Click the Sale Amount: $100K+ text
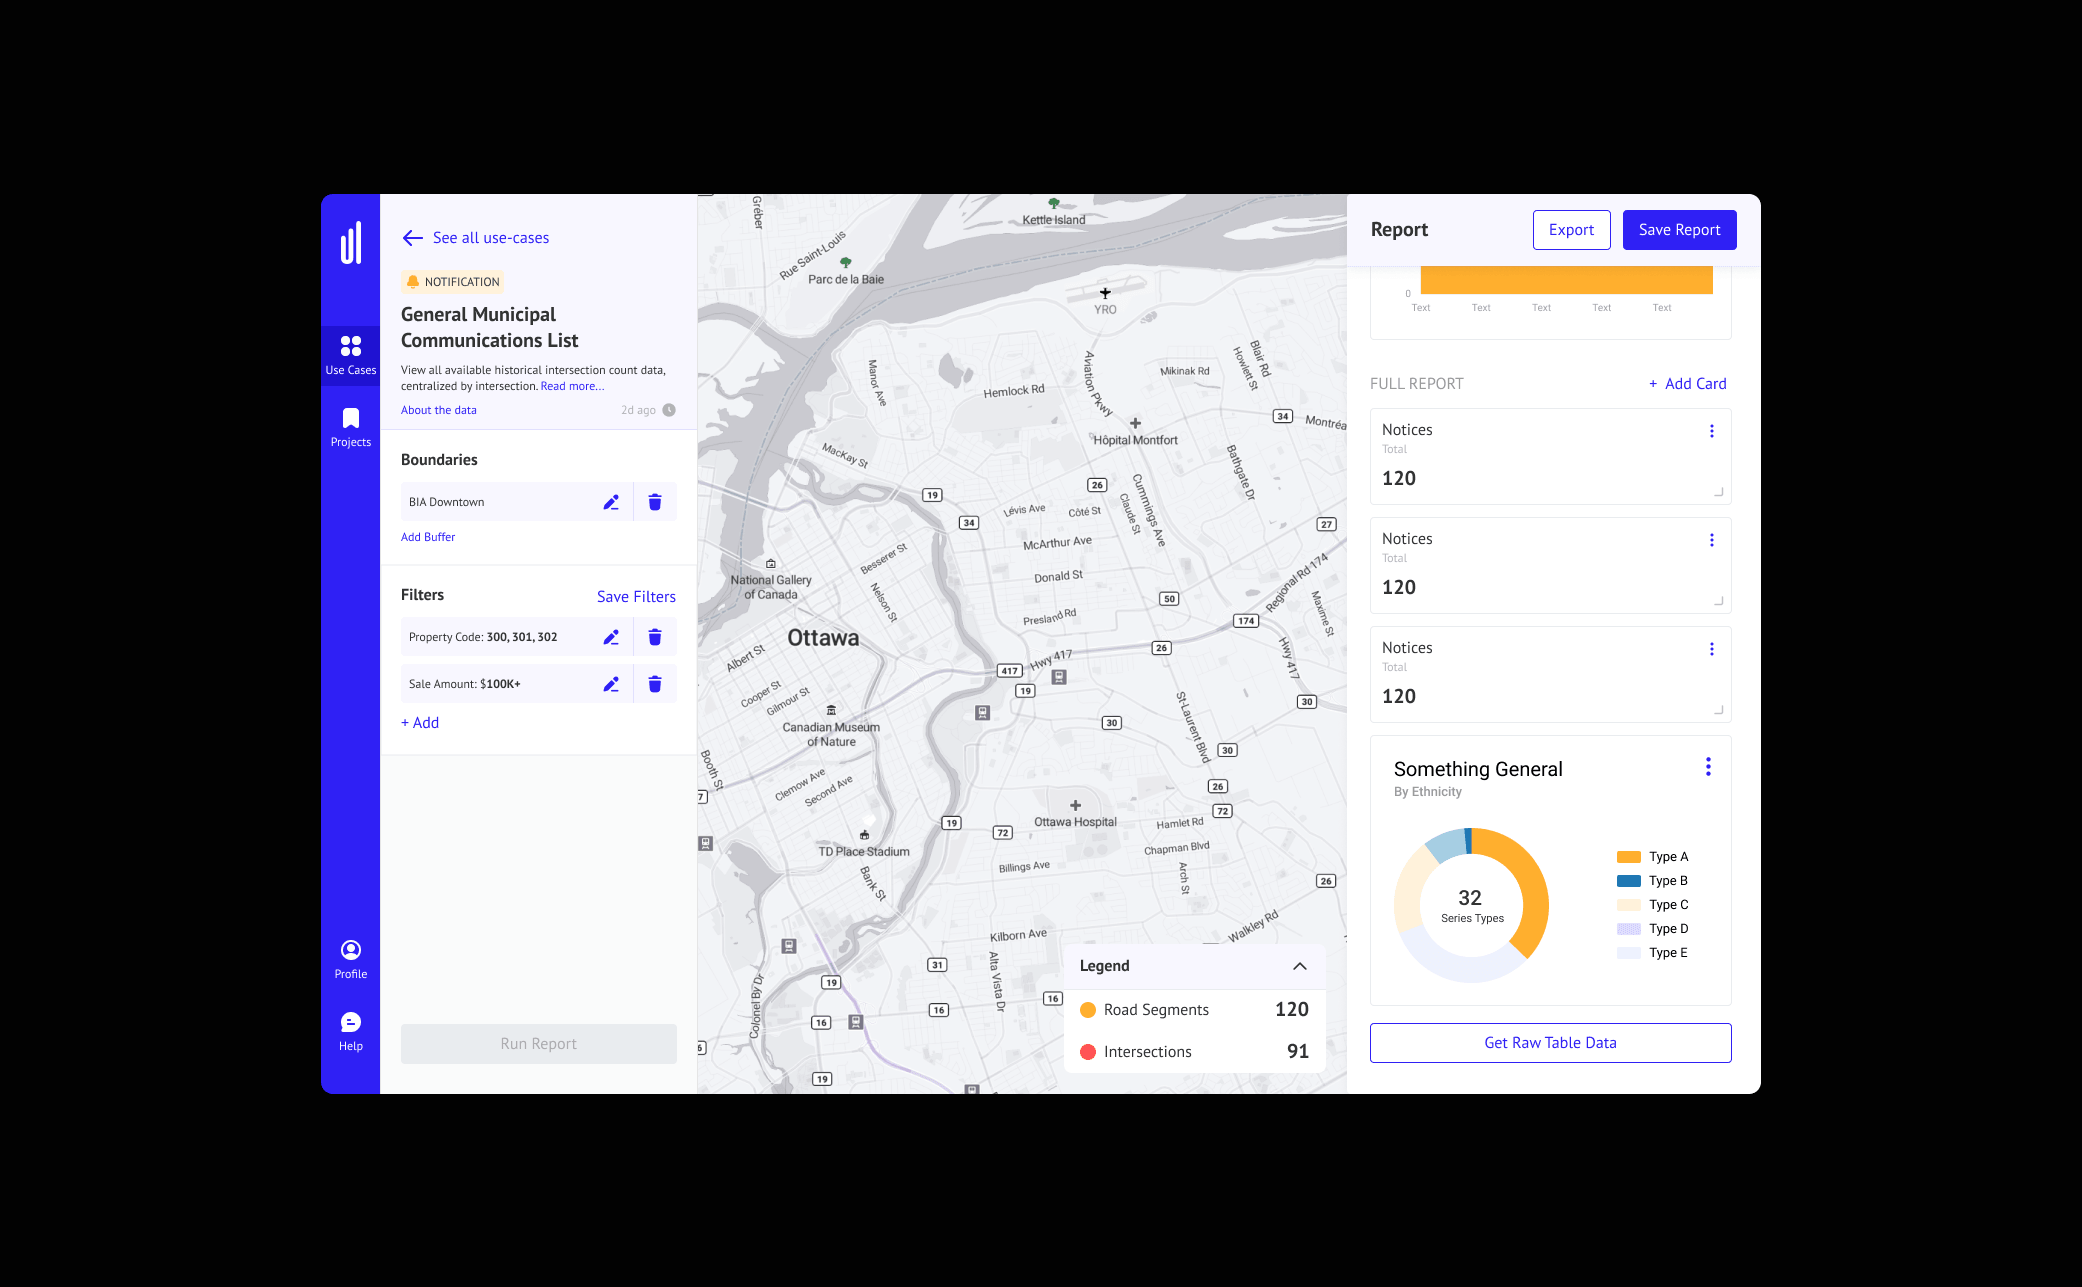 tap(465, 684)
